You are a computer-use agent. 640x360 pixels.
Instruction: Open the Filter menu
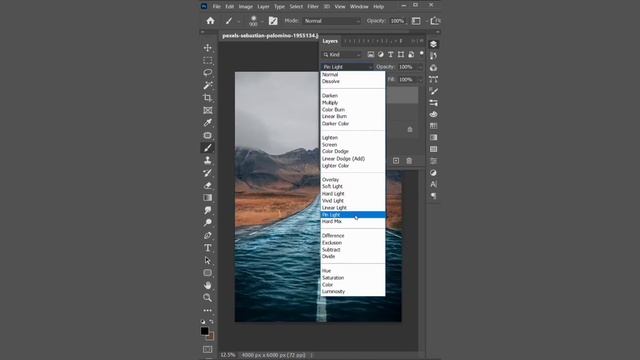(x=313, y=7)
